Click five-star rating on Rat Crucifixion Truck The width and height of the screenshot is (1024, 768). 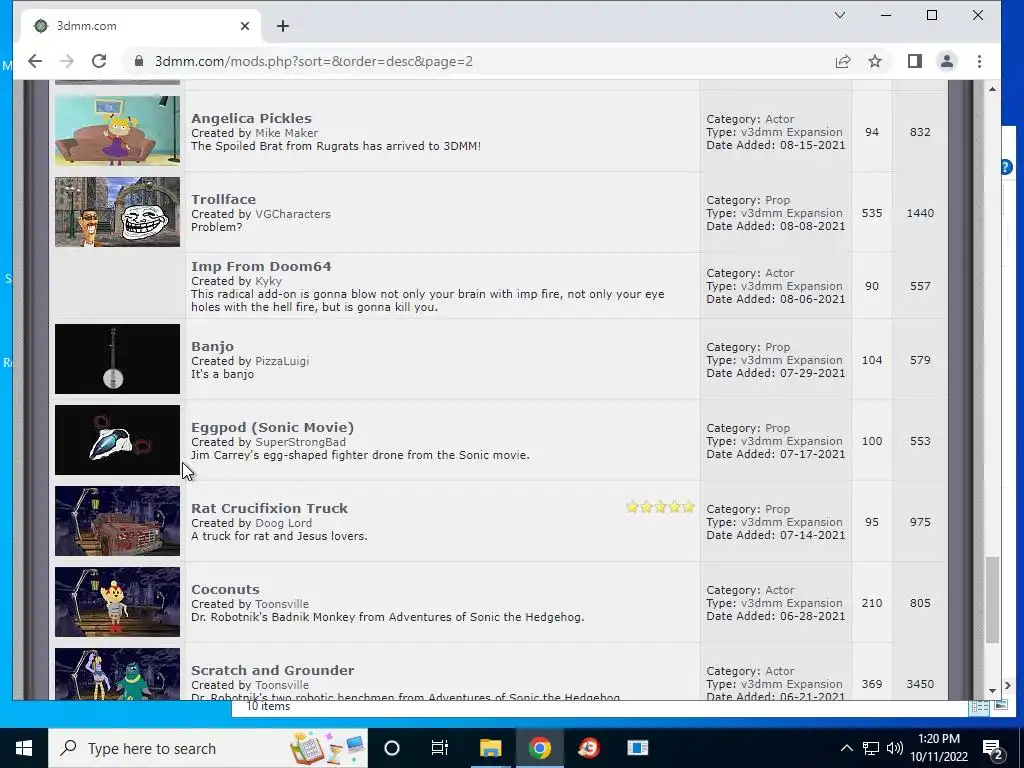pyautogui.click(x=660, y=507)
